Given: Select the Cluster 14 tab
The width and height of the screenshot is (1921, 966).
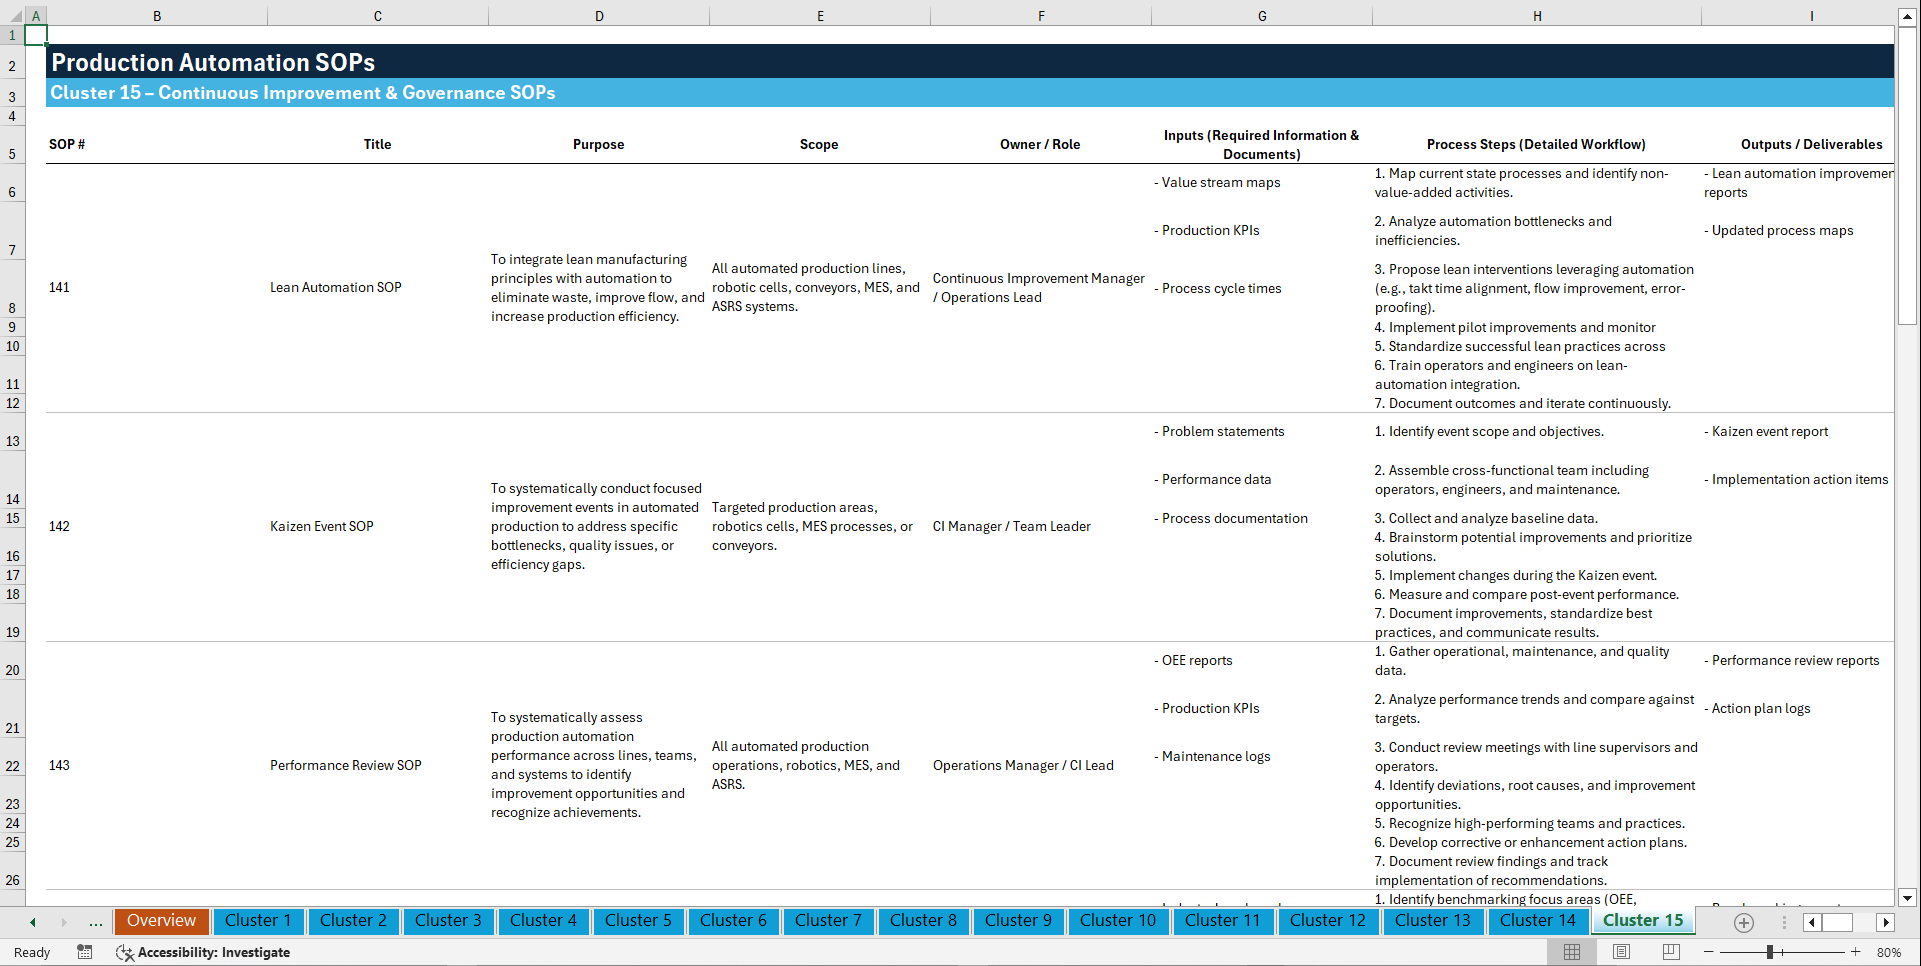Looking at the screenshot, I should (x=1538, y=921).
